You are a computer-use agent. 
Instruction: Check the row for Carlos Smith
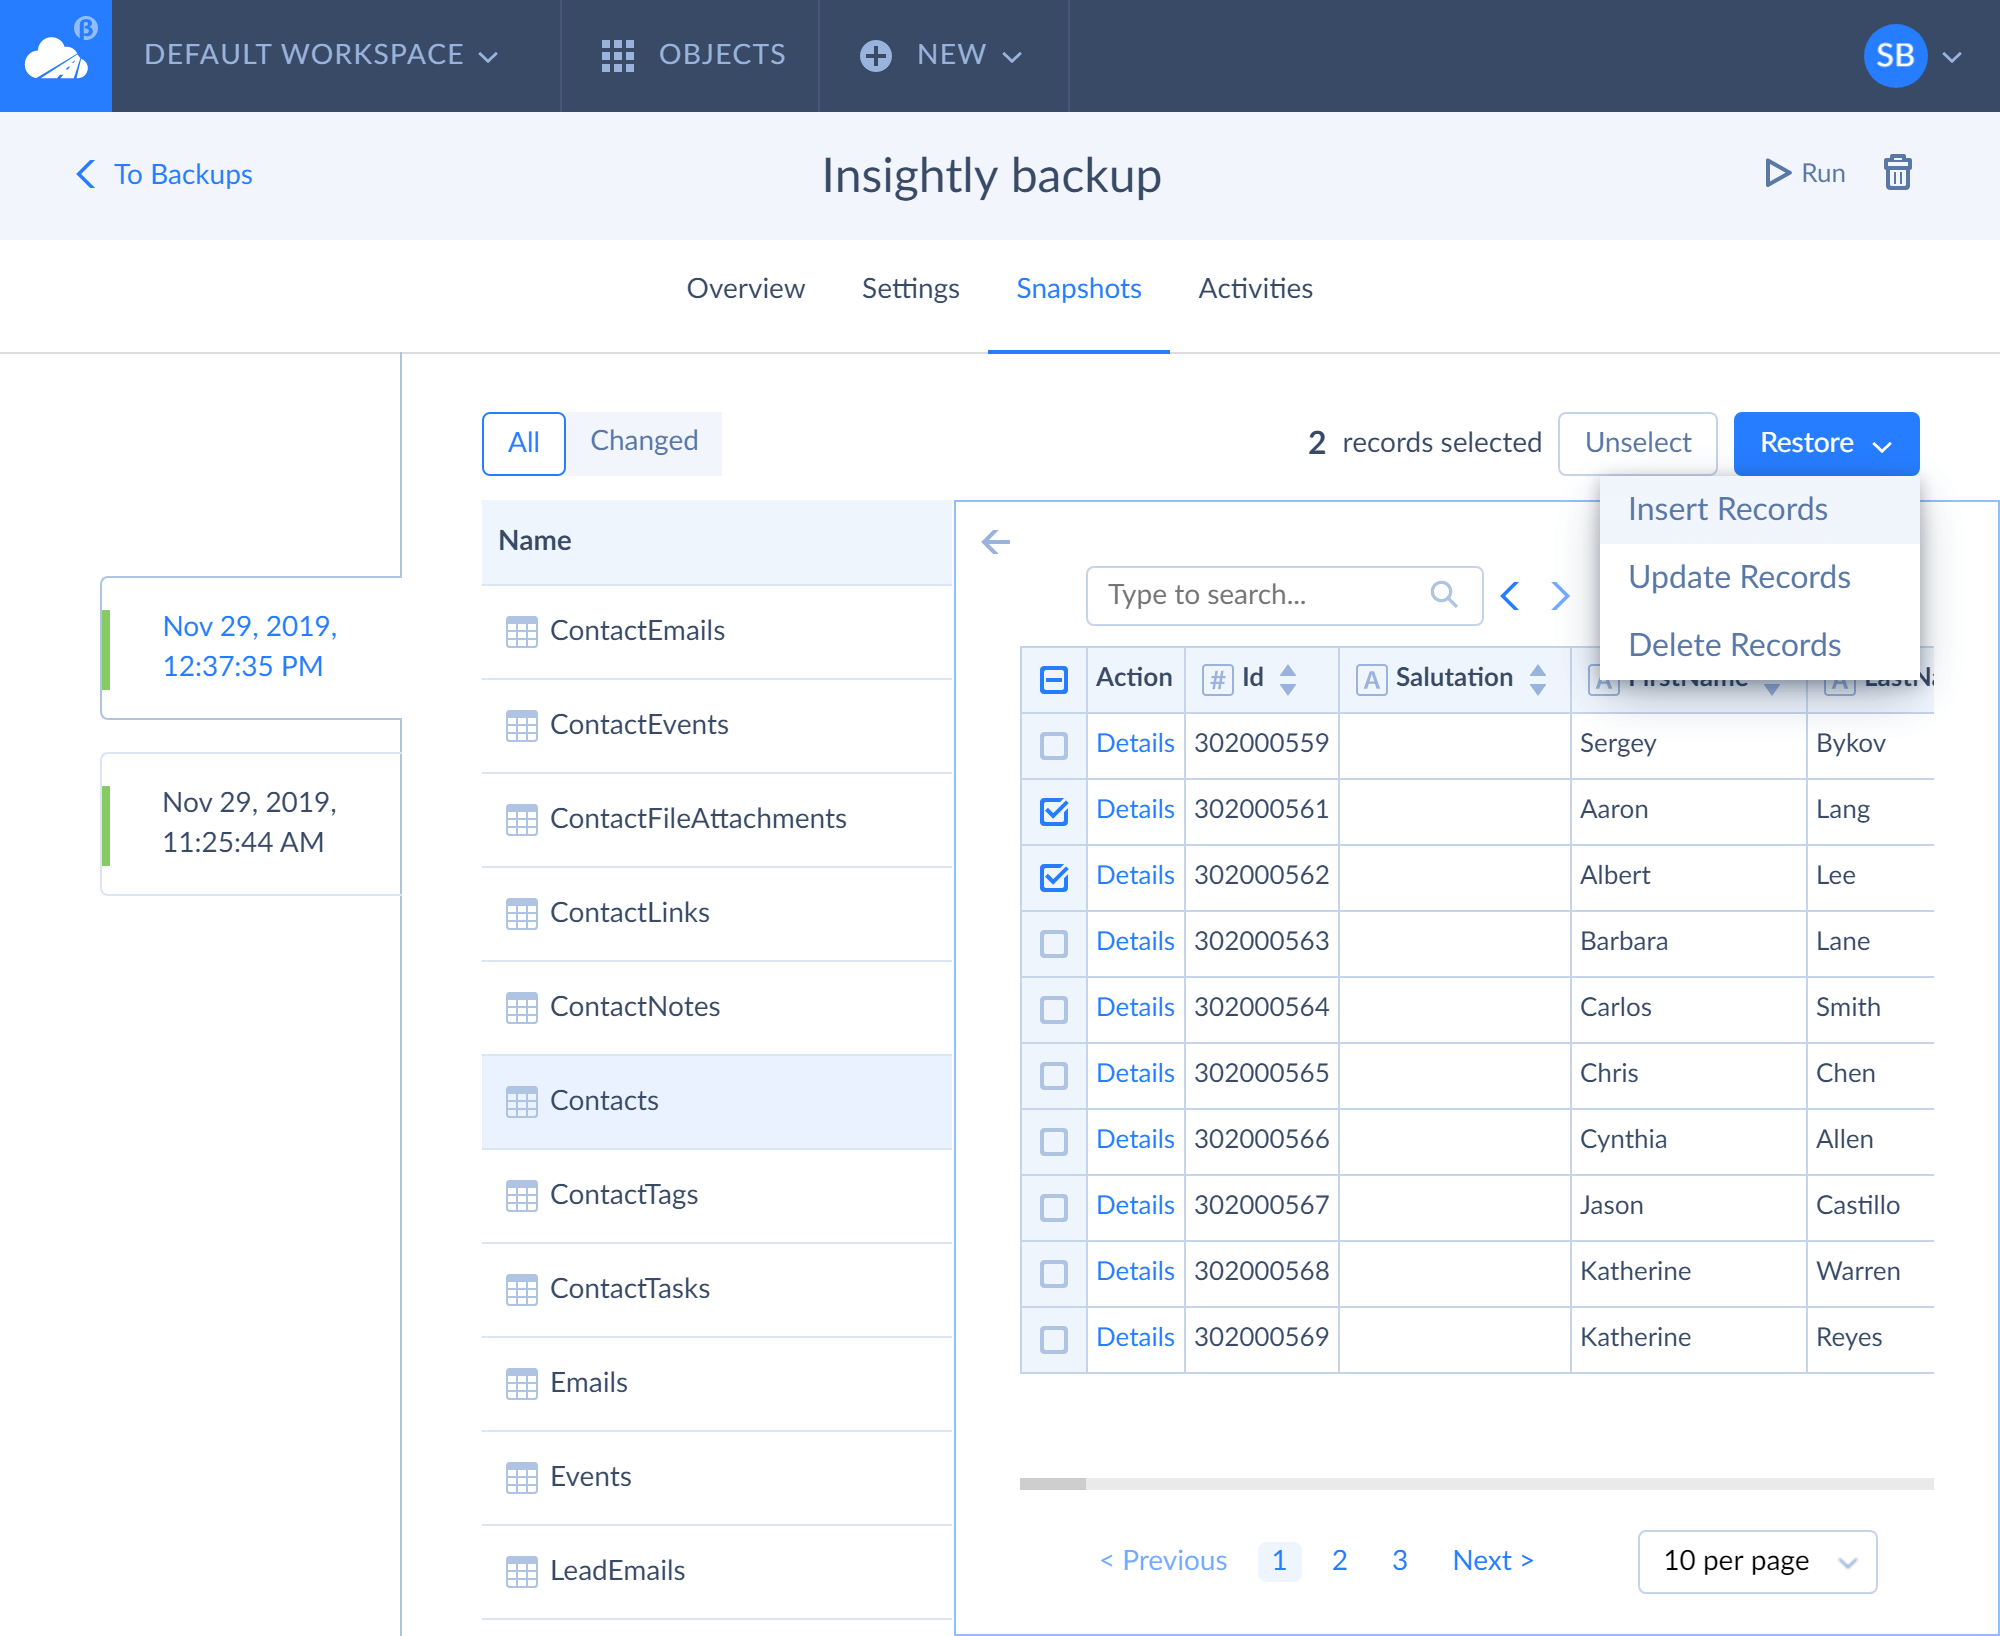[1054, 1010]
